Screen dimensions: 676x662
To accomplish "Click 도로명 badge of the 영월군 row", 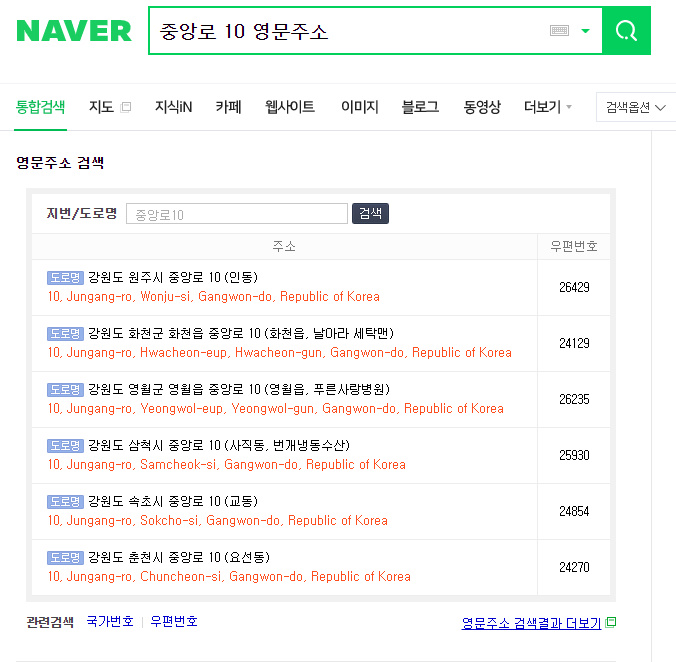I will coord(65,390).
